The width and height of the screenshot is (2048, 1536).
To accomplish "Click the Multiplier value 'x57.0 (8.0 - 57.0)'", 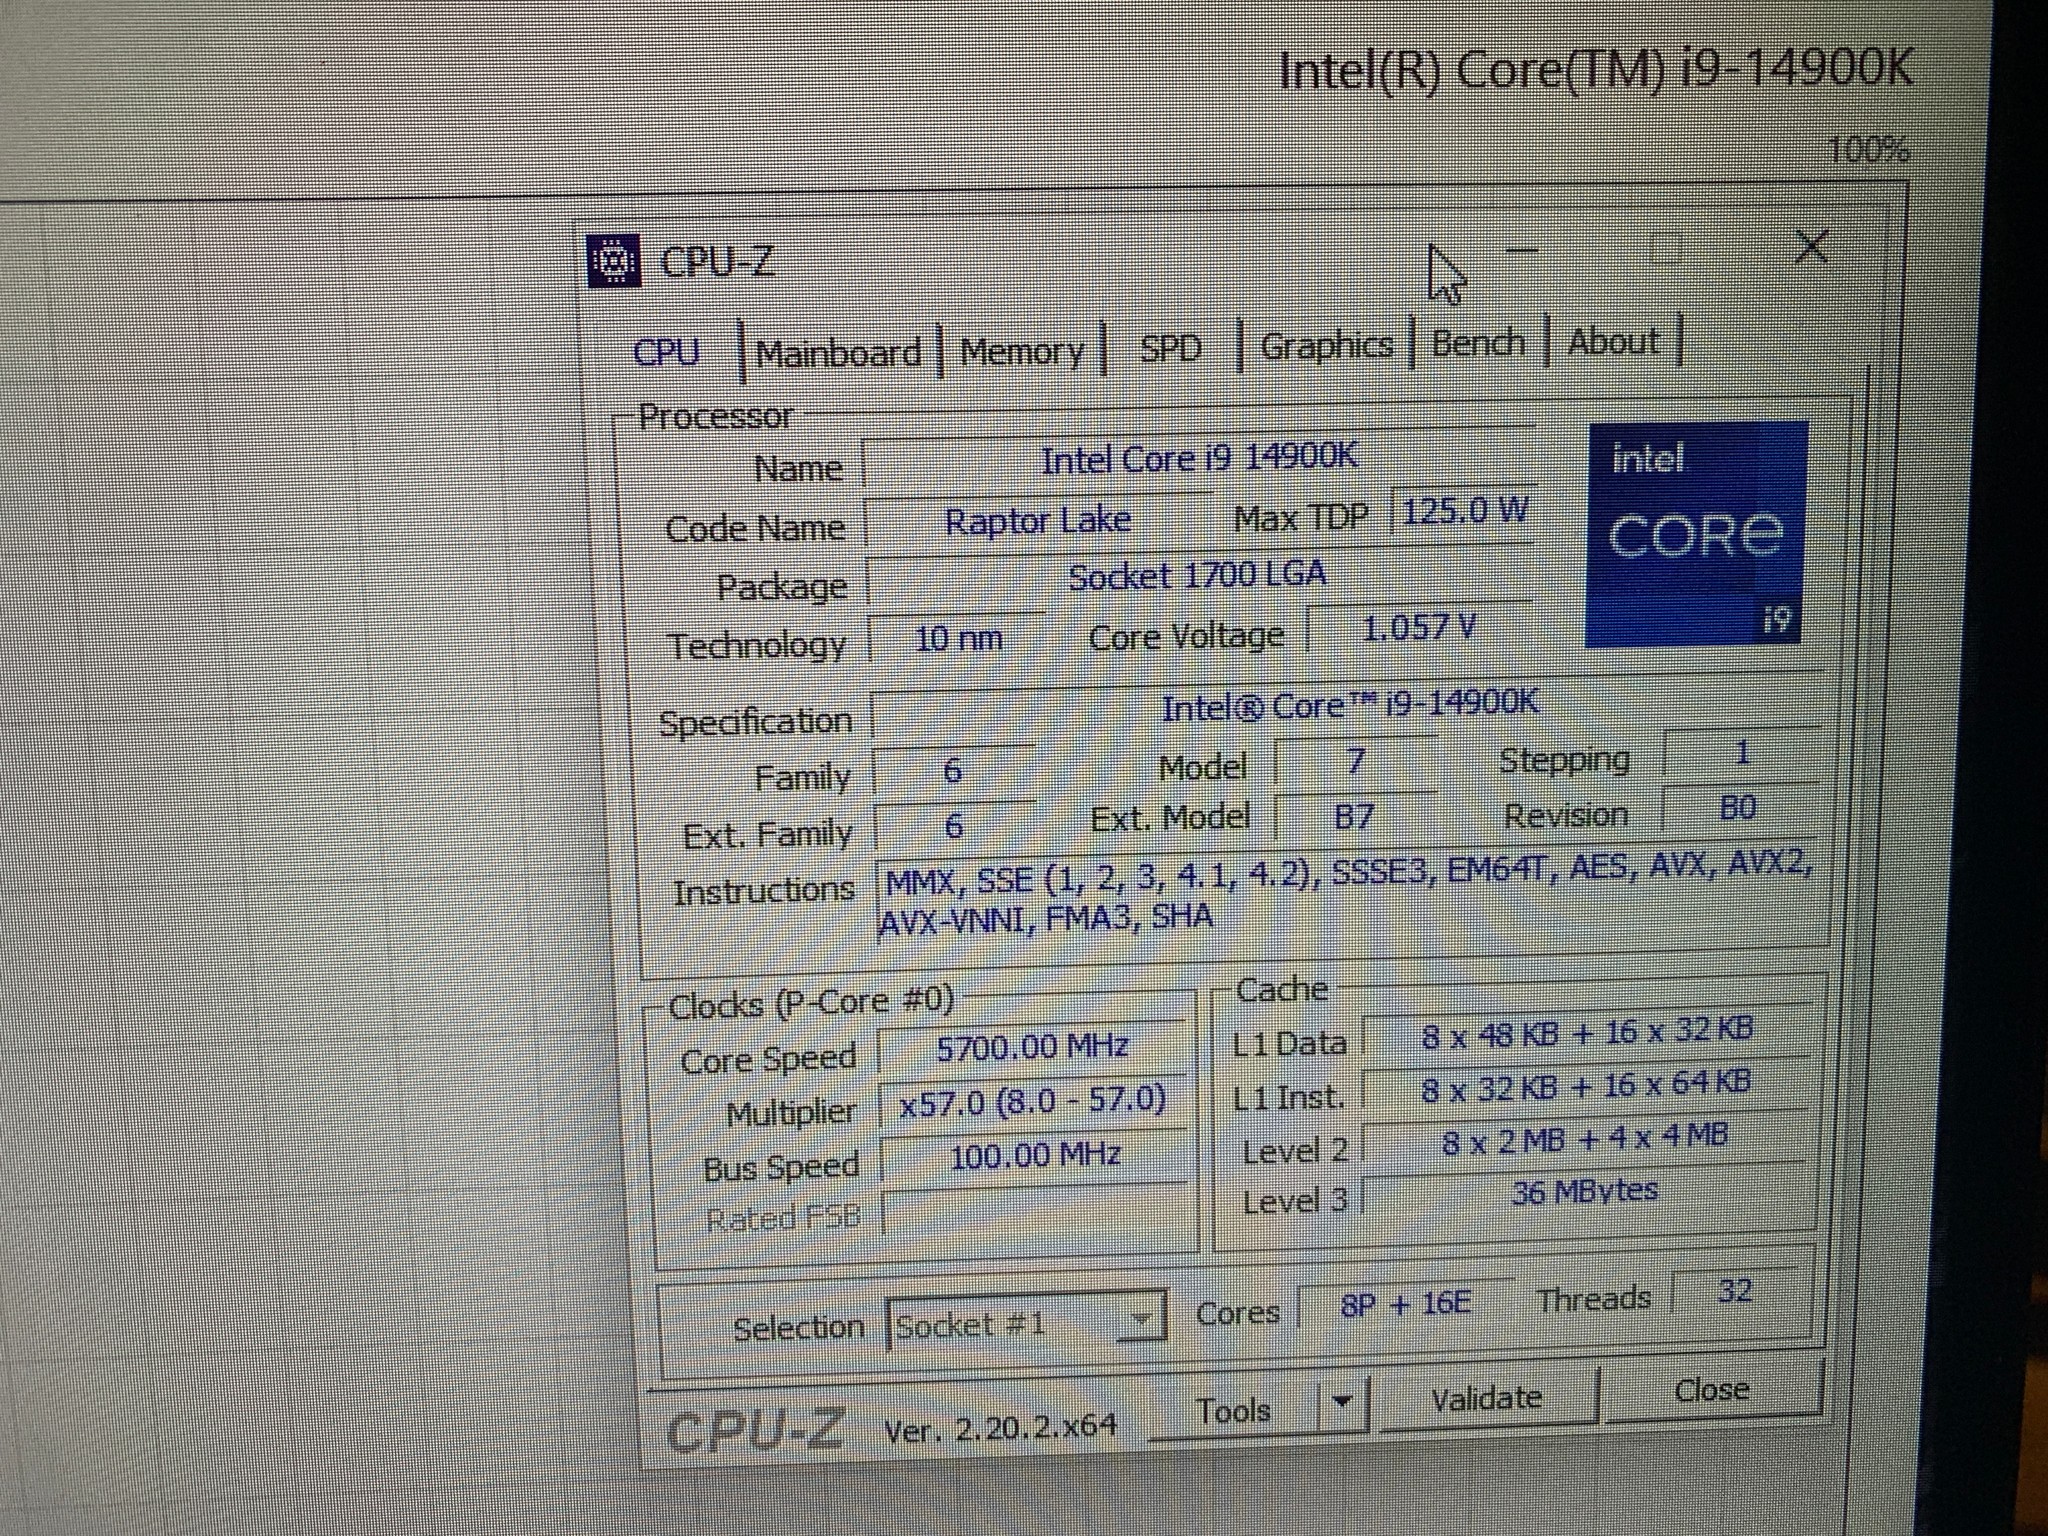I will (1034, 1102).
